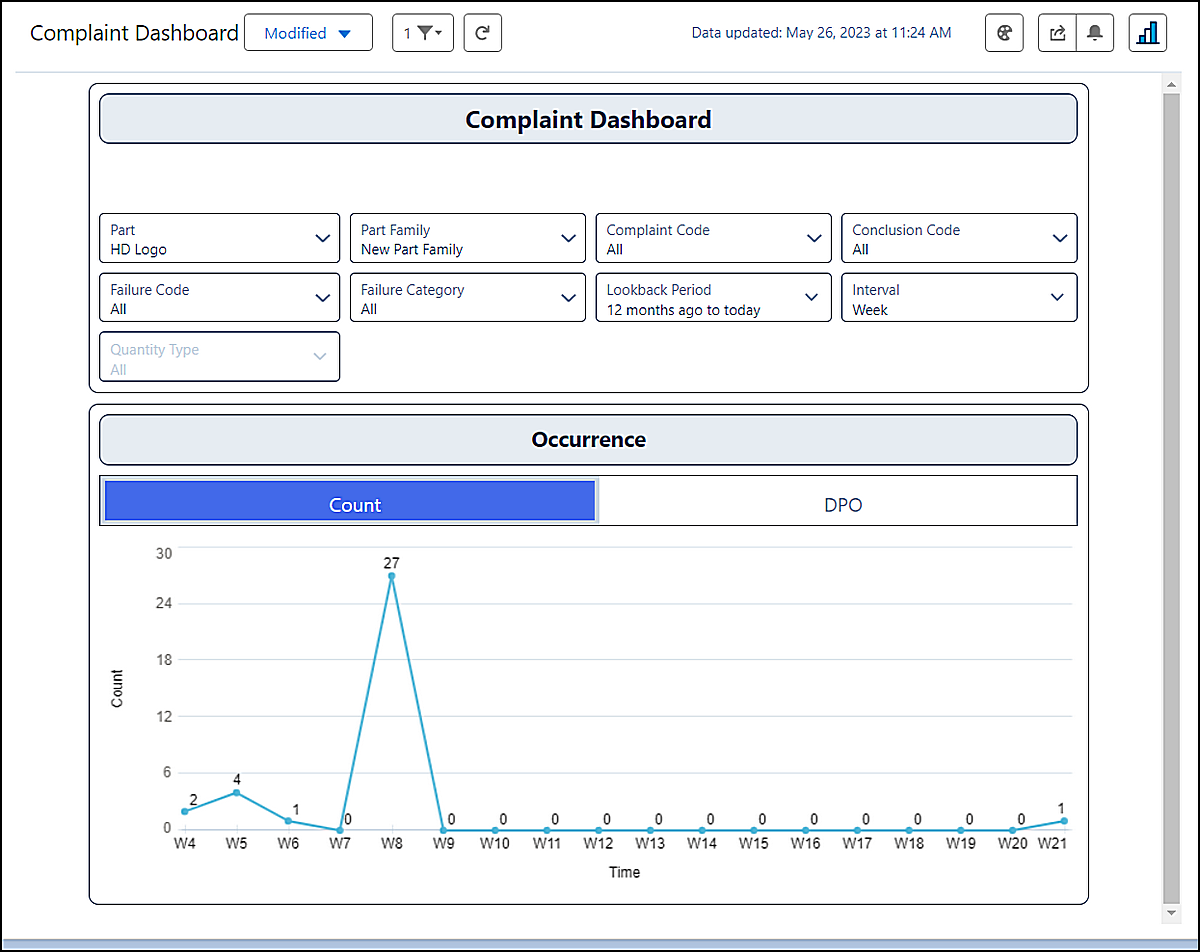Click the share dashboard icon
Image resolution: width=1200 pixels, height=952 pixels.
point(1057,33)
